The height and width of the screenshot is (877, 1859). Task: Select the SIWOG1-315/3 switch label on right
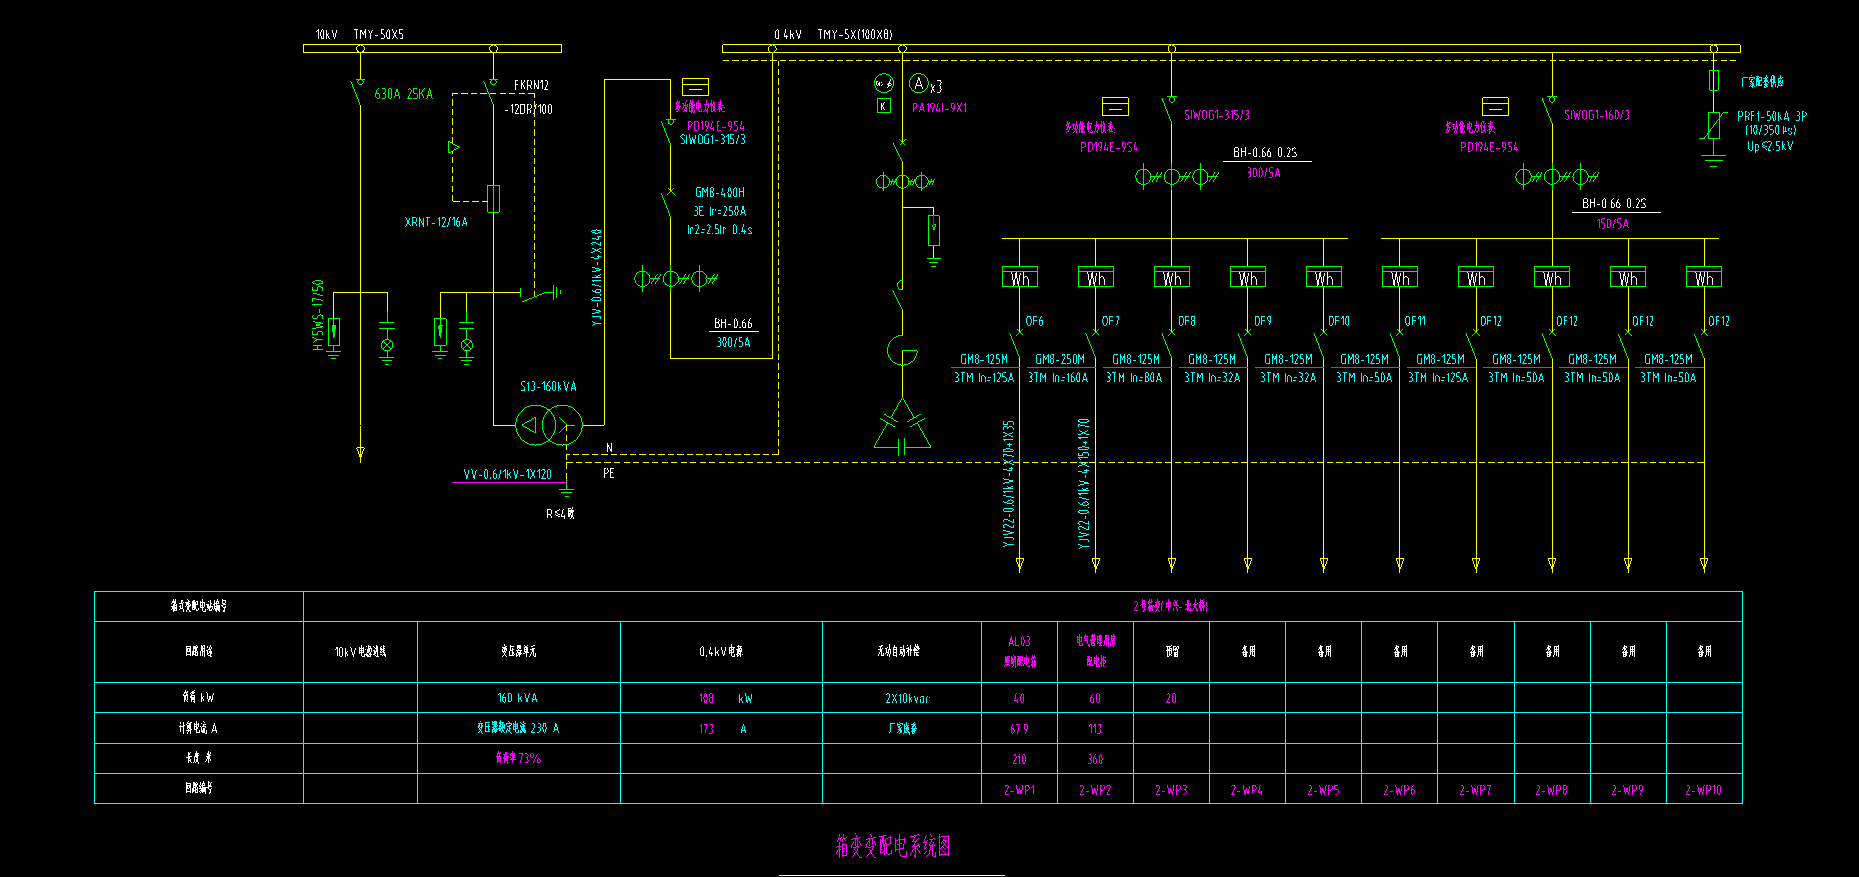tap(1217, 115)
